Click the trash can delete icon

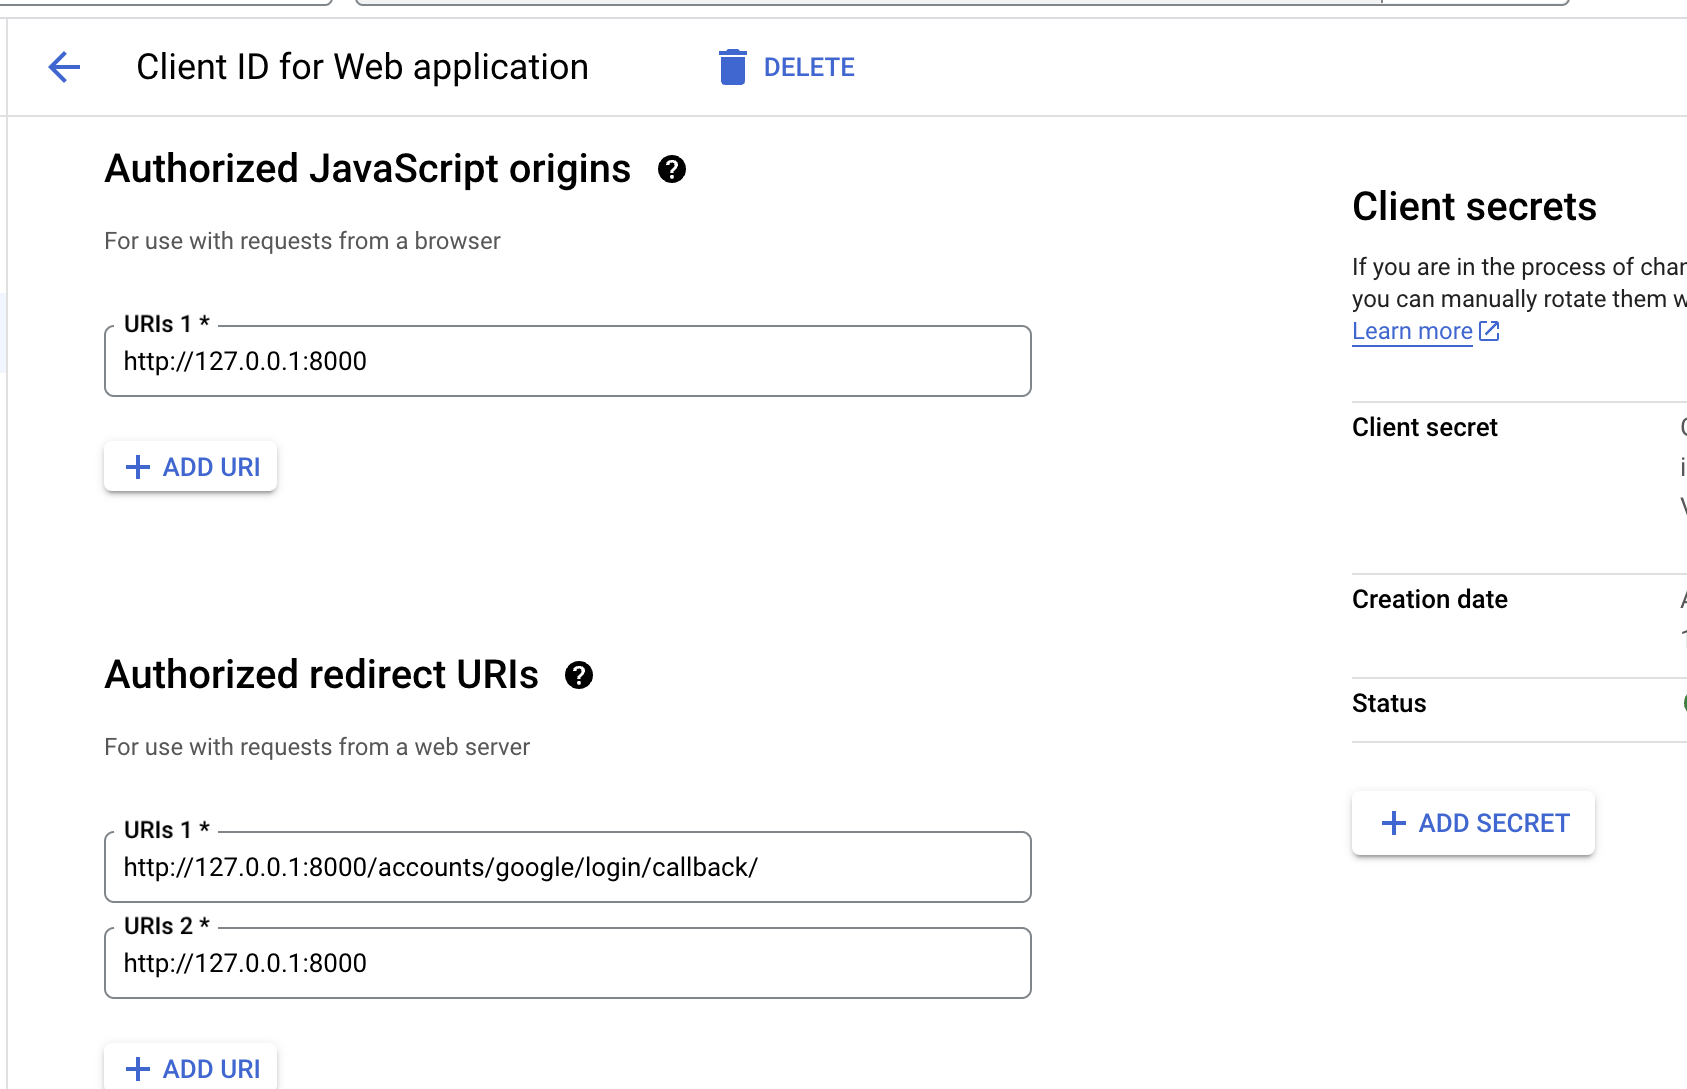(732, 67)
